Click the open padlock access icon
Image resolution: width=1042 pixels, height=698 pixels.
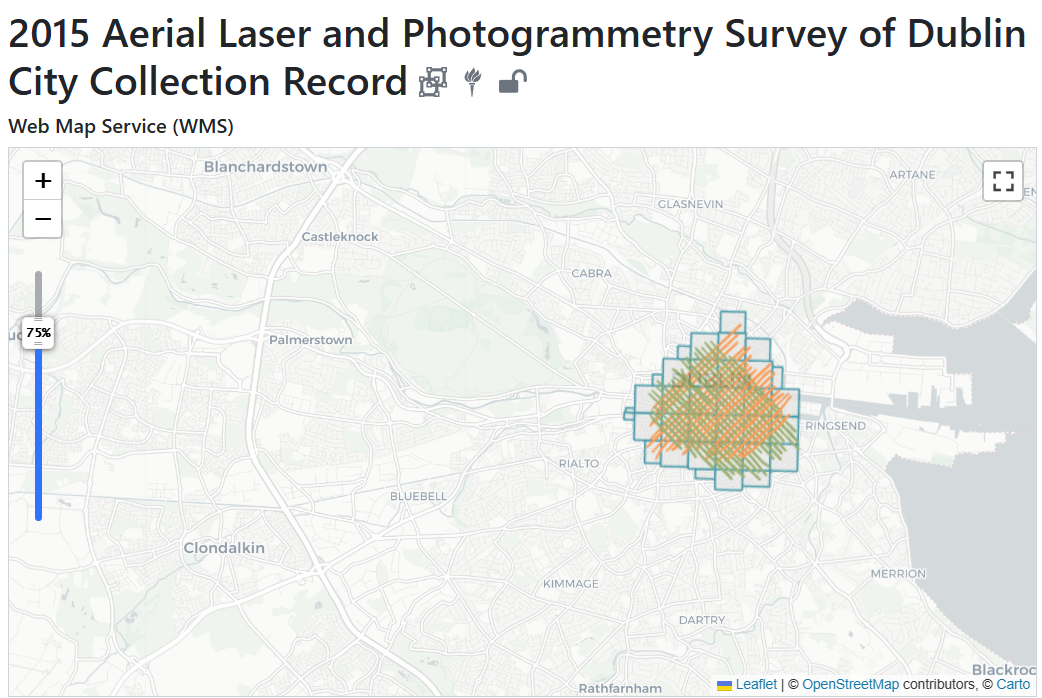pos(513,82)
